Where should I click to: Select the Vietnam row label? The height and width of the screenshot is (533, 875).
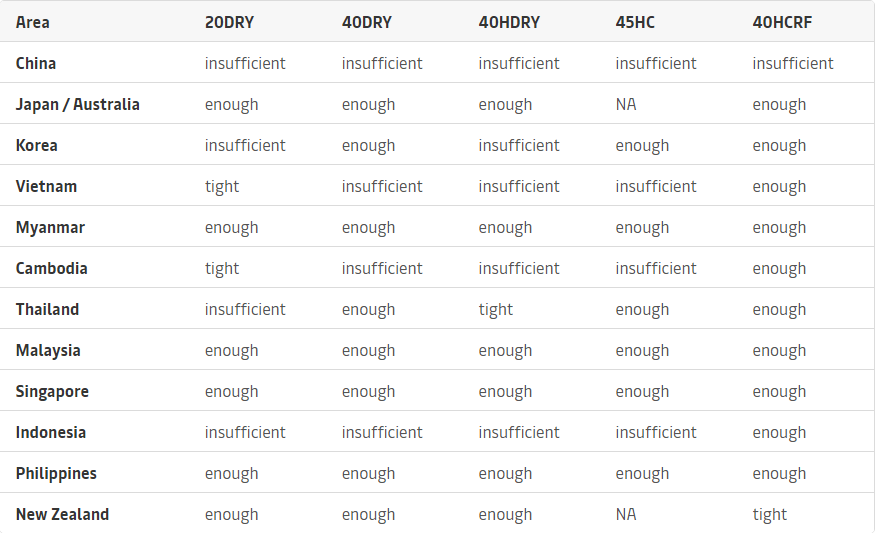click(46, 186)
